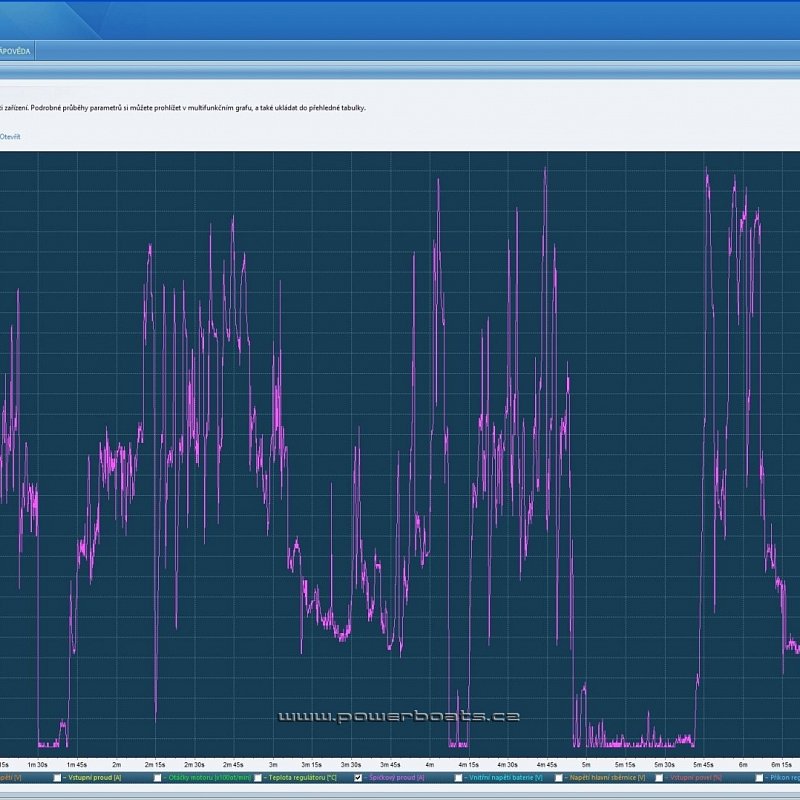Pick the 5m label on the axis
This screenshot has width=800, height=800.
click(x=586, y=763)
